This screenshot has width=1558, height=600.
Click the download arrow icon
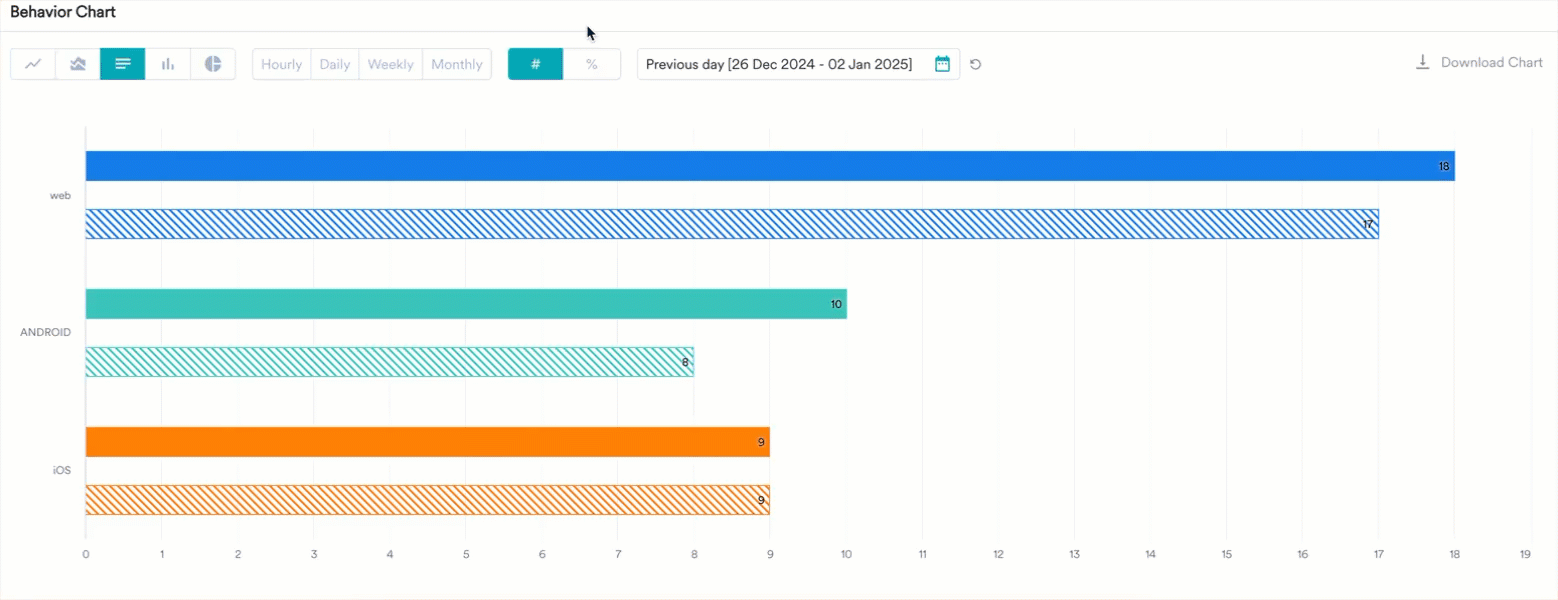[x=1422, y=62]
